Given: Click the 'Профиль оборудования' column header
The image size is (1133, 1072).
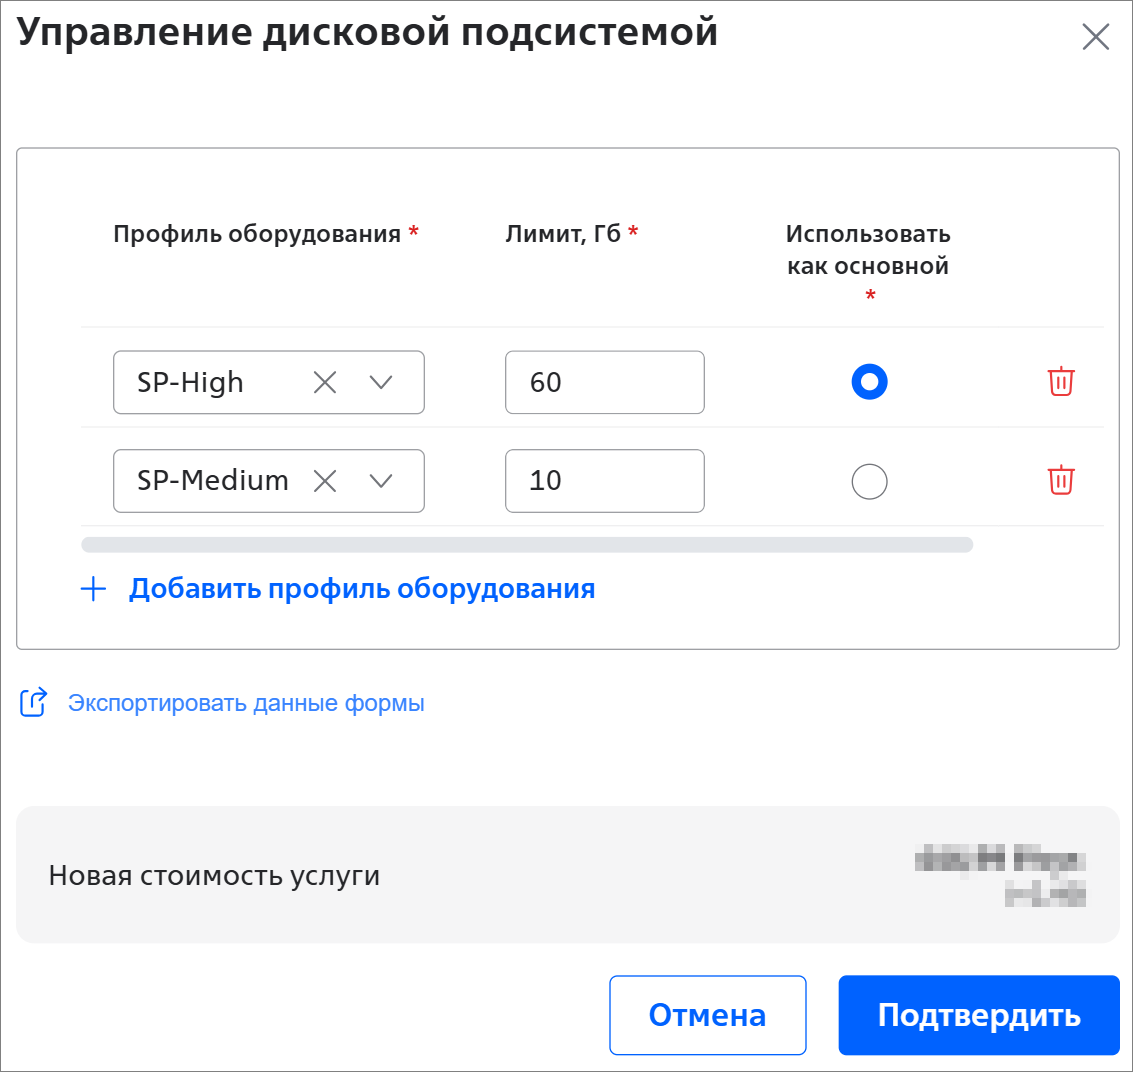Looking at the screenshot, I should click(x=257, y=234).
